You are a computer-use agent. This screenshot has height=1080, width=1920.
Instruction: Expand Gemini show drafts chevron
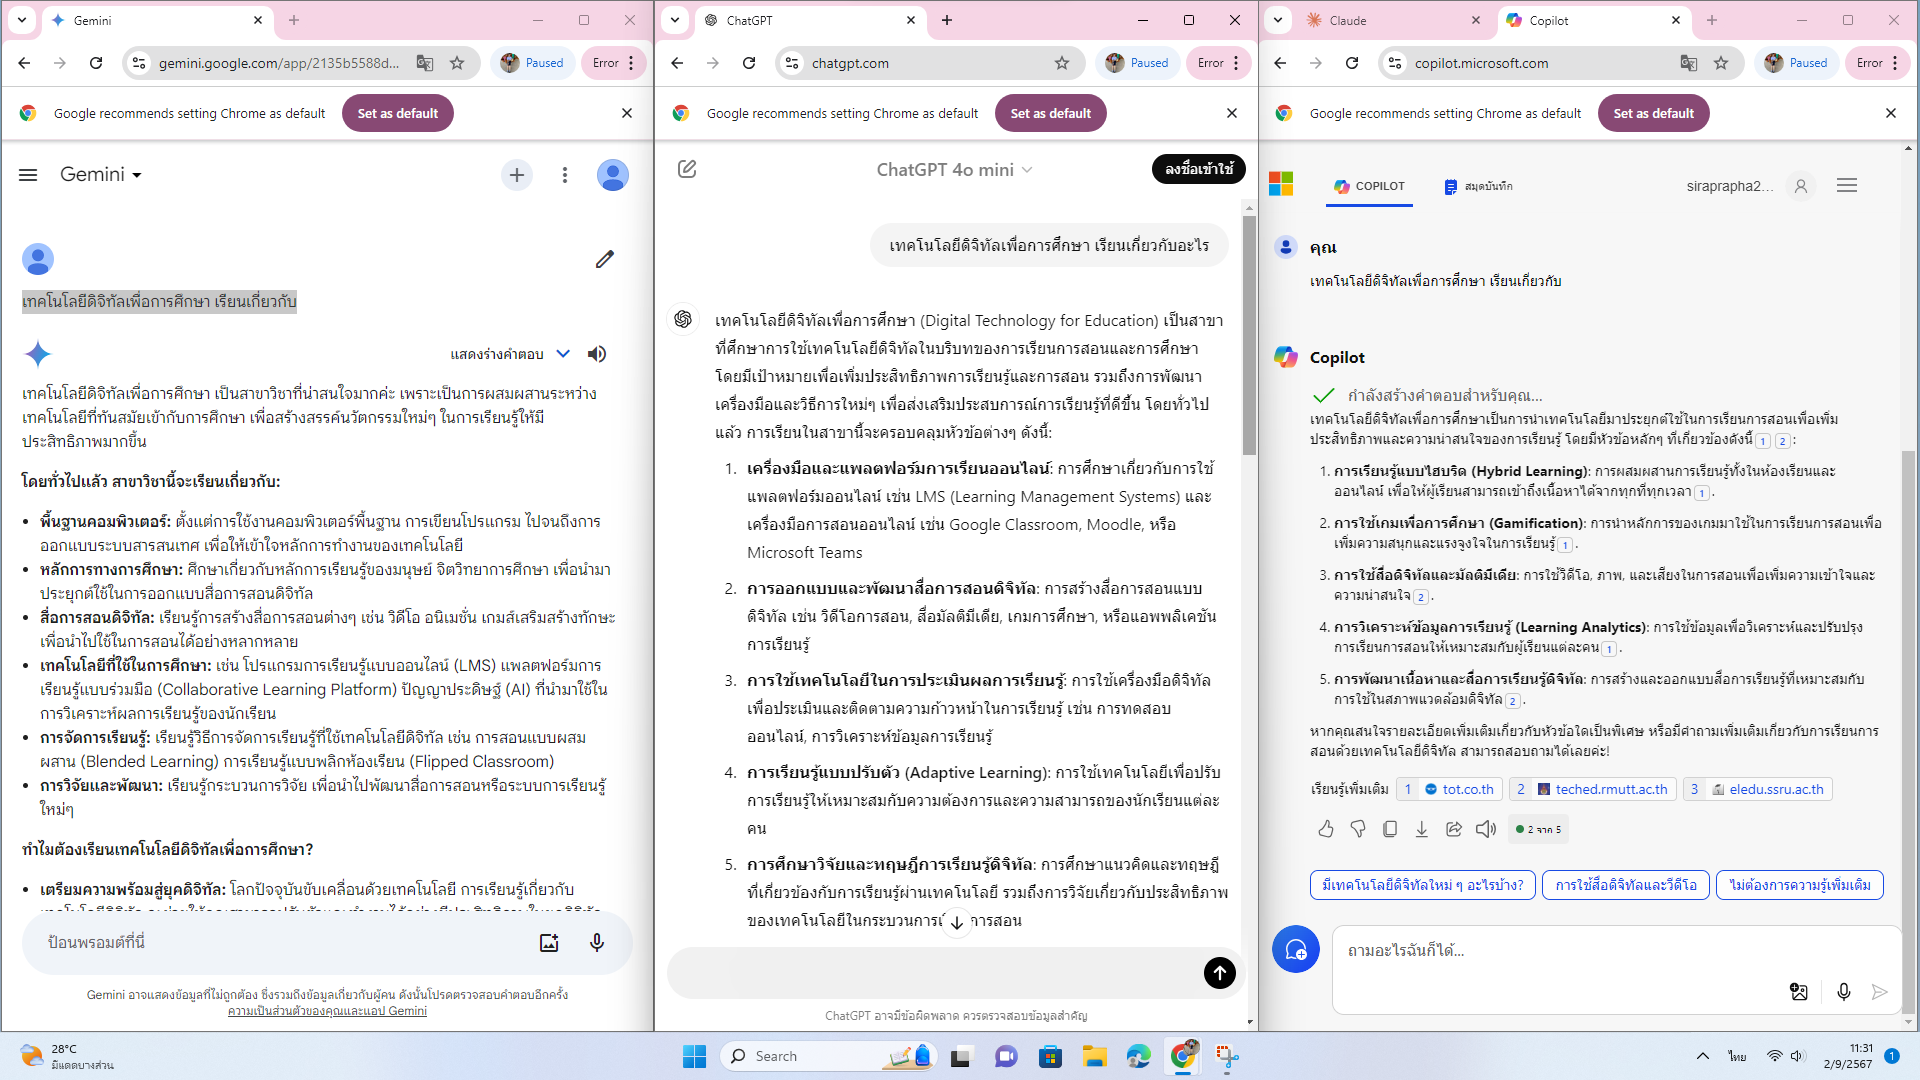[x=563, y=354]
